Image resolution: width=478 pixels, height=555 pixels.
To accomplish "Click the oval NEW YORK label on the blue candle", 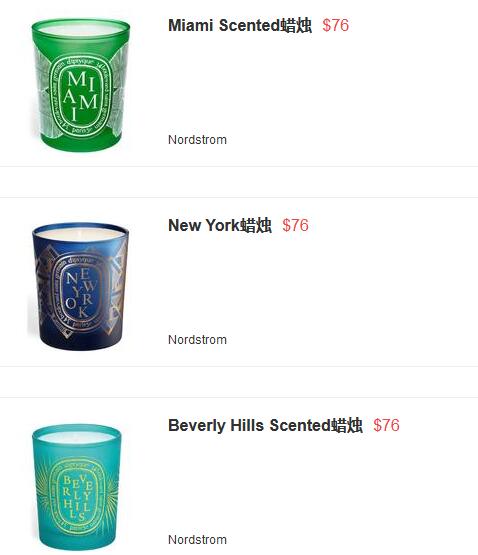I will [80, 292].
